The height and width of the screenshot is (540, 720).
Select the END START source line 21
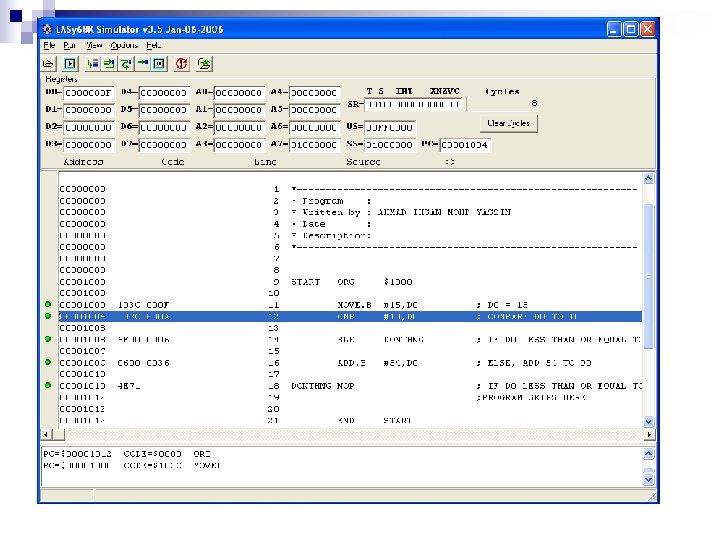(x=350, y=421)
